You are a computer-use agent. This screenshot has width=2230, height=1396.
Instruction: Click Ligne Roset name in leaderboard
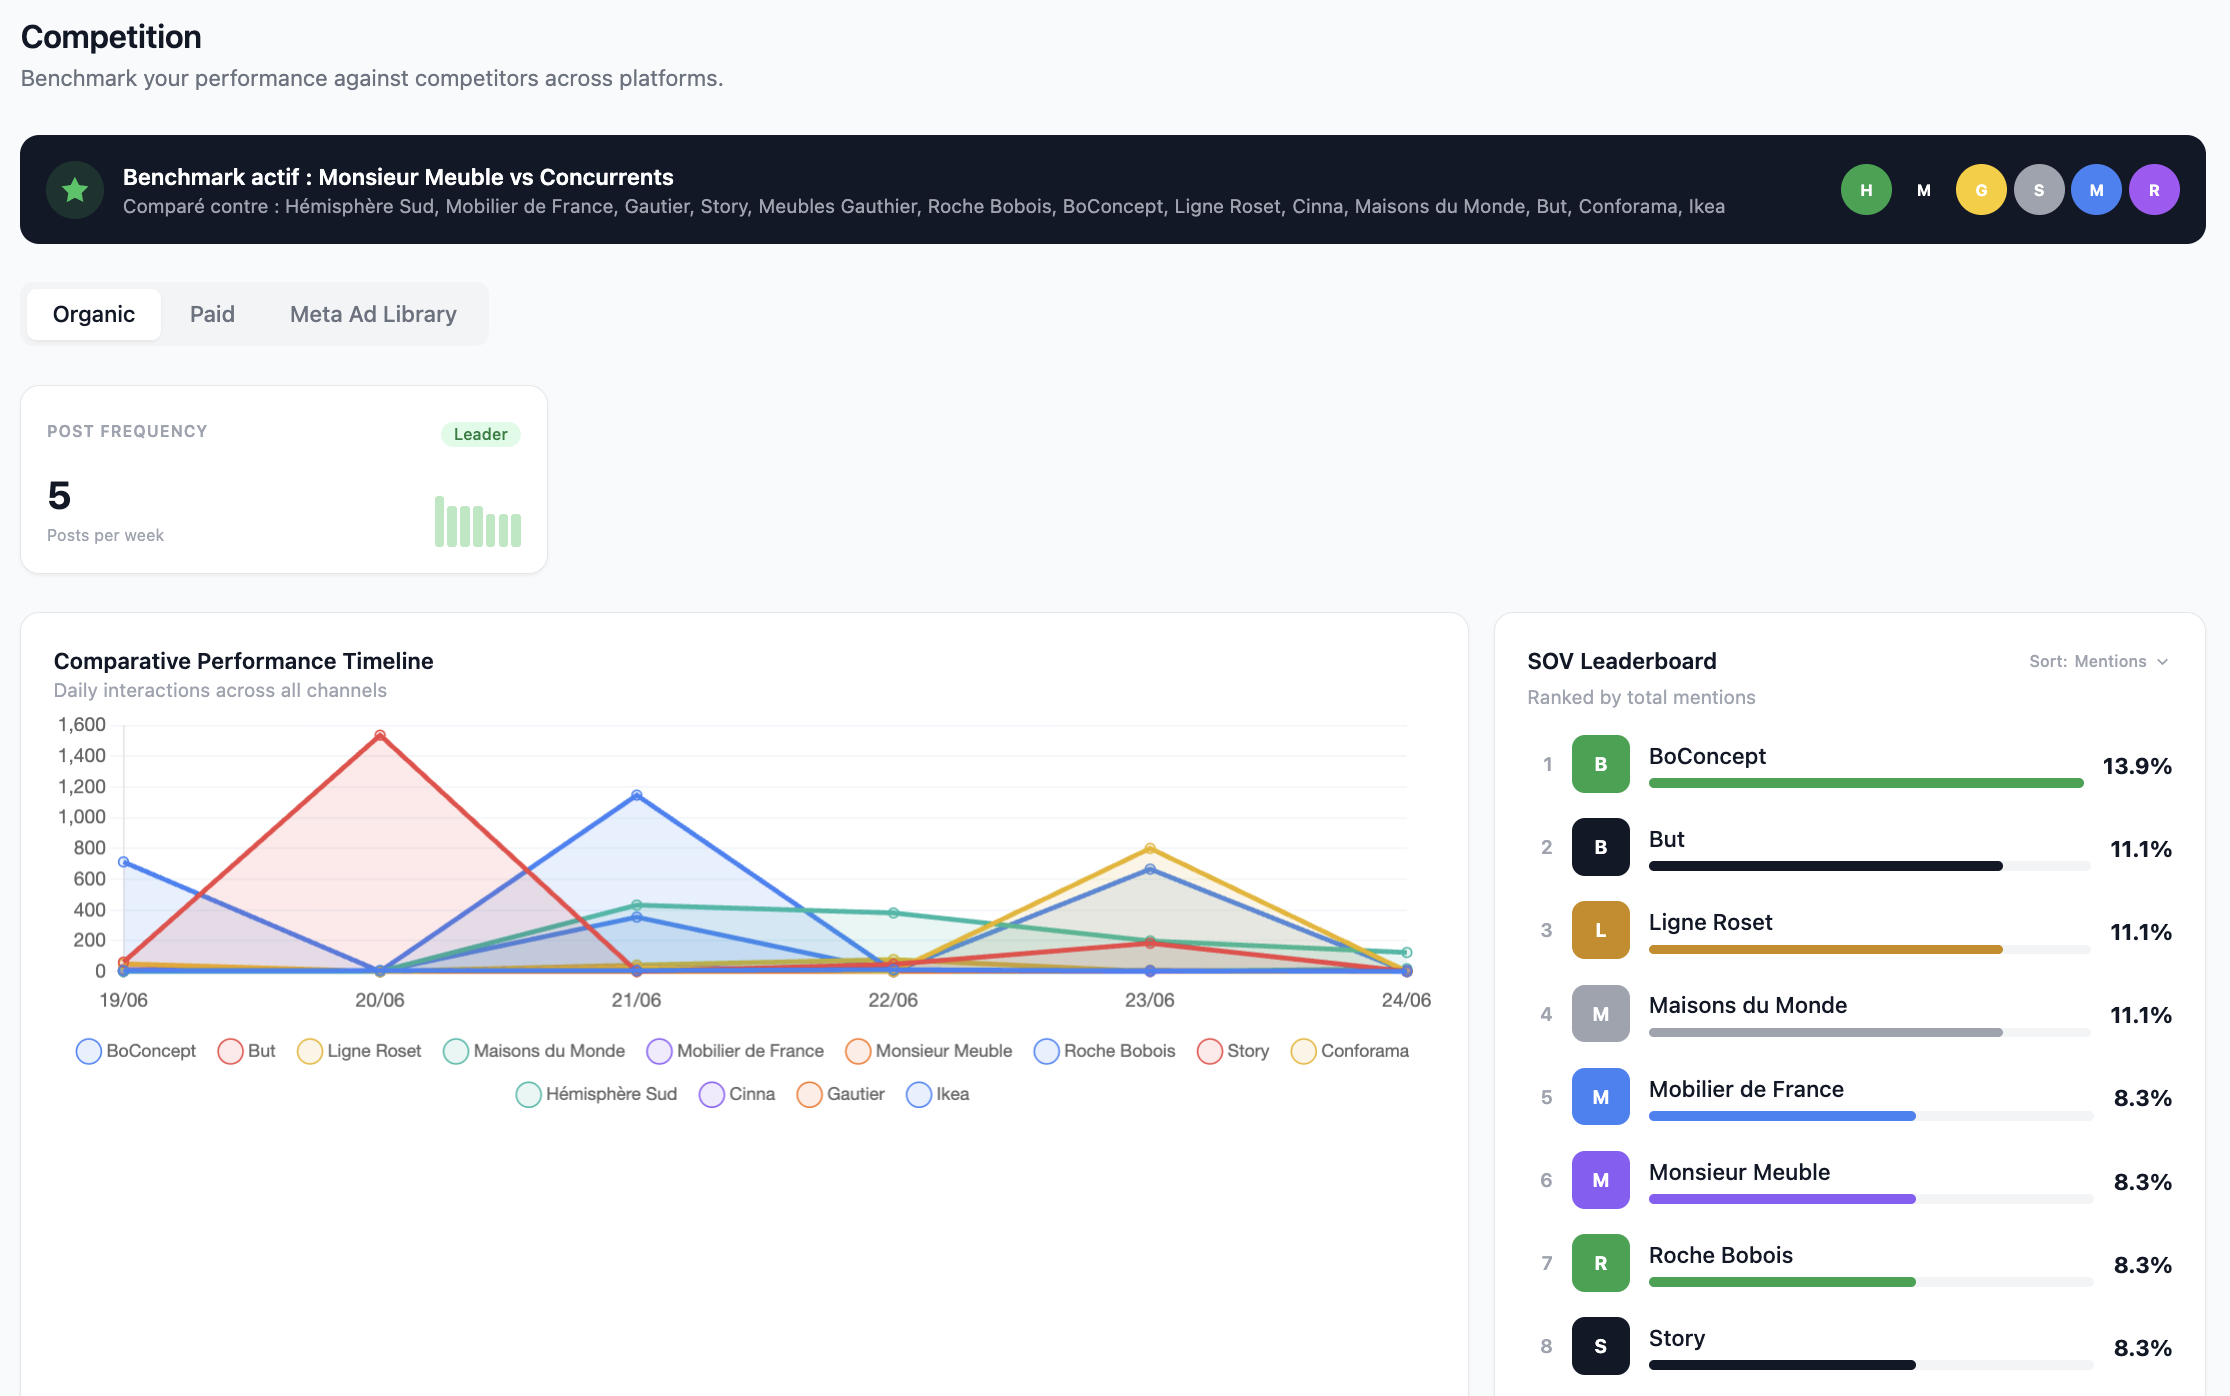1710,922
